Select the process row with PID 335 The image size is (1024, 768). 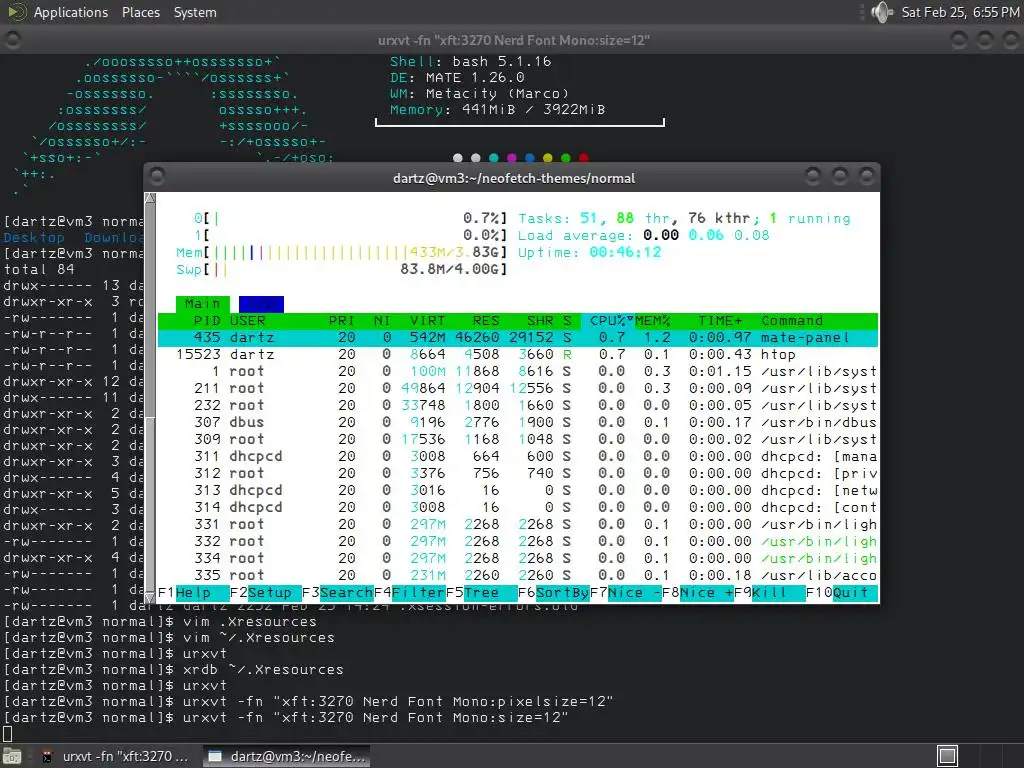(x=518, y=575)
